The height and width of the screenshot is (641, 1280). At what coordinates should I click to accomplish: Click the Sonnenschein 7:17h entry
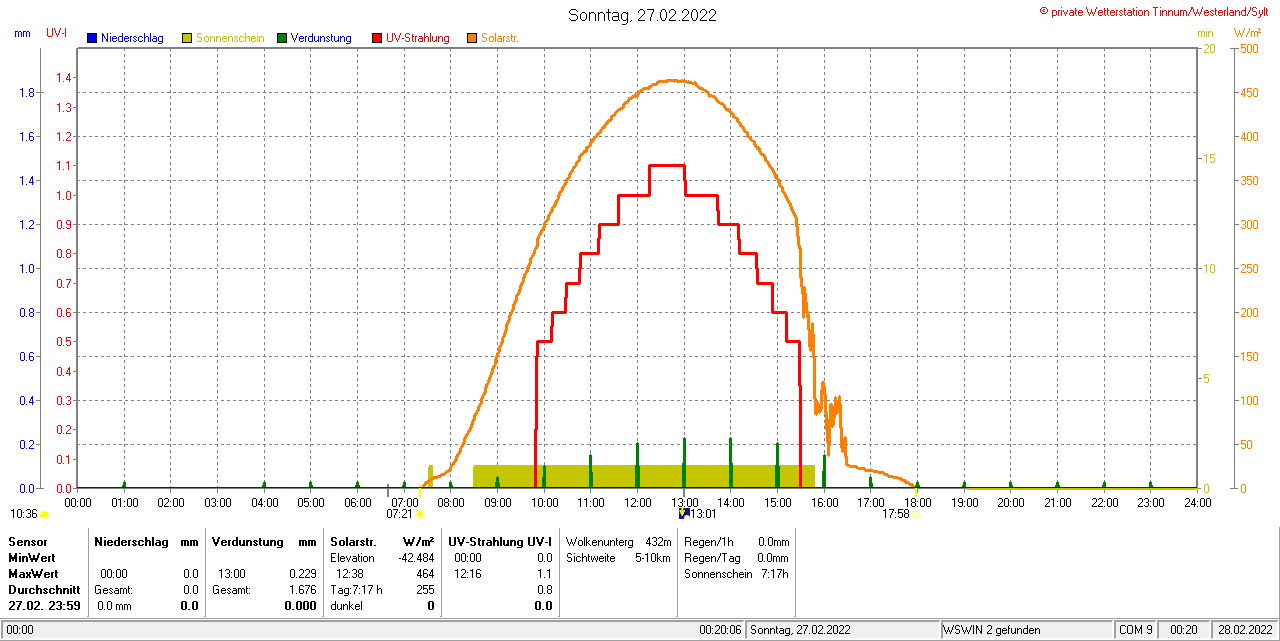[x=736, y=574]
